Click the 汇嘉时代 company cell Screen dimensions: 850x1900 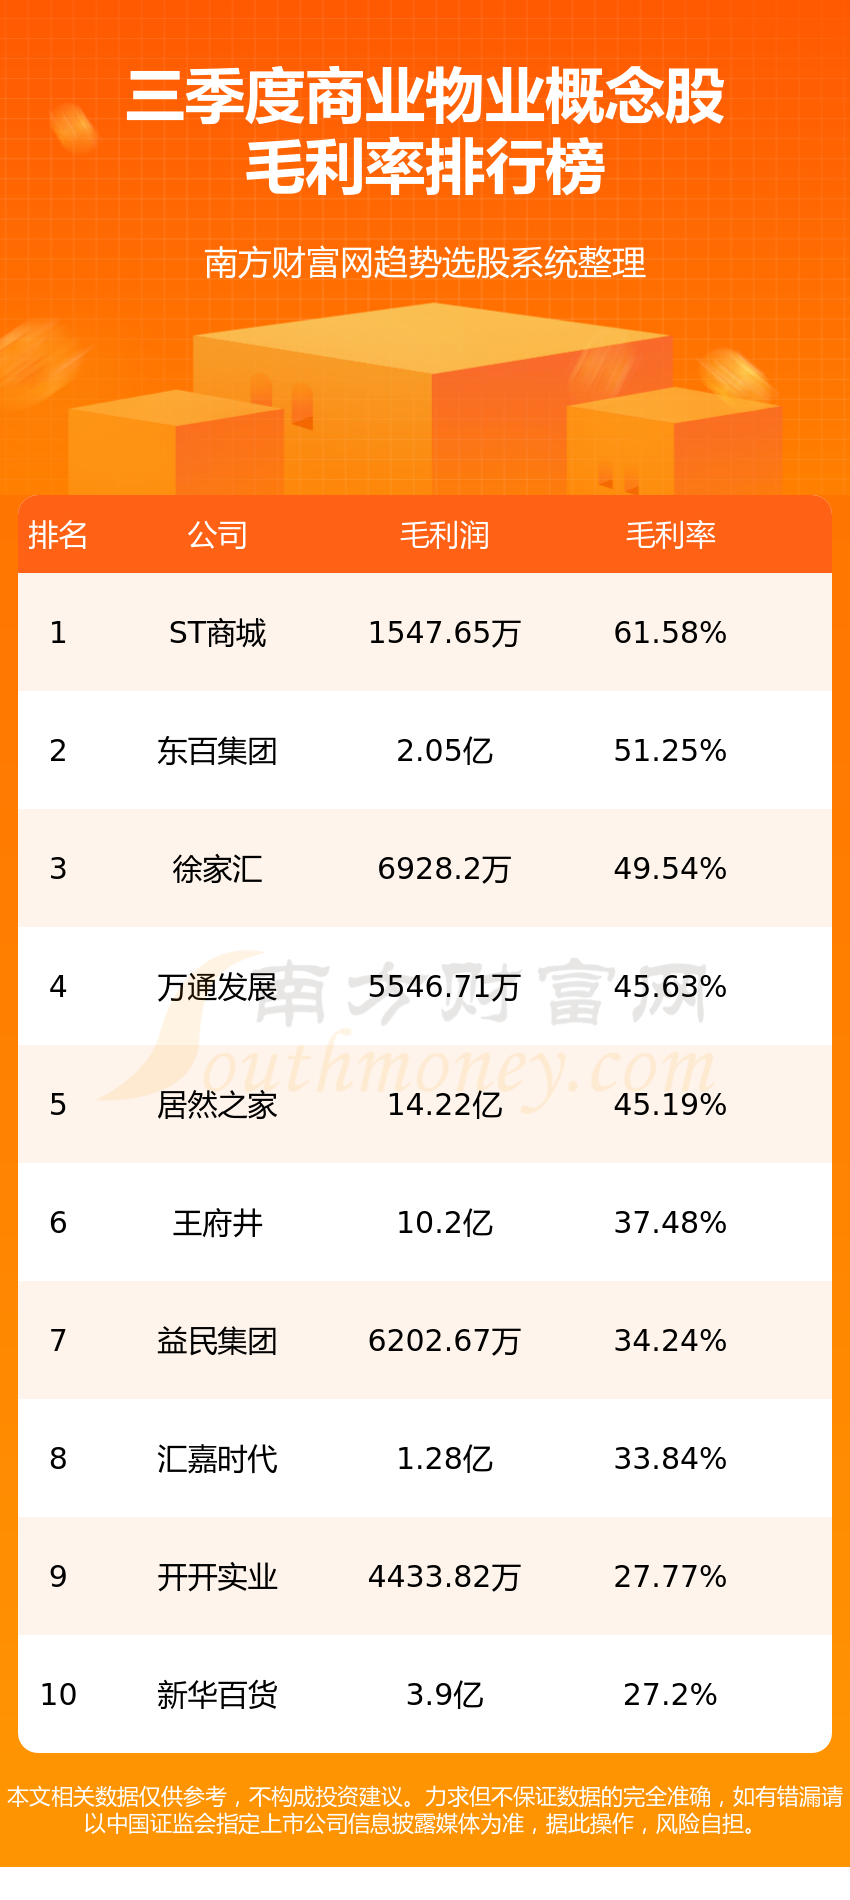[217, 1459]
